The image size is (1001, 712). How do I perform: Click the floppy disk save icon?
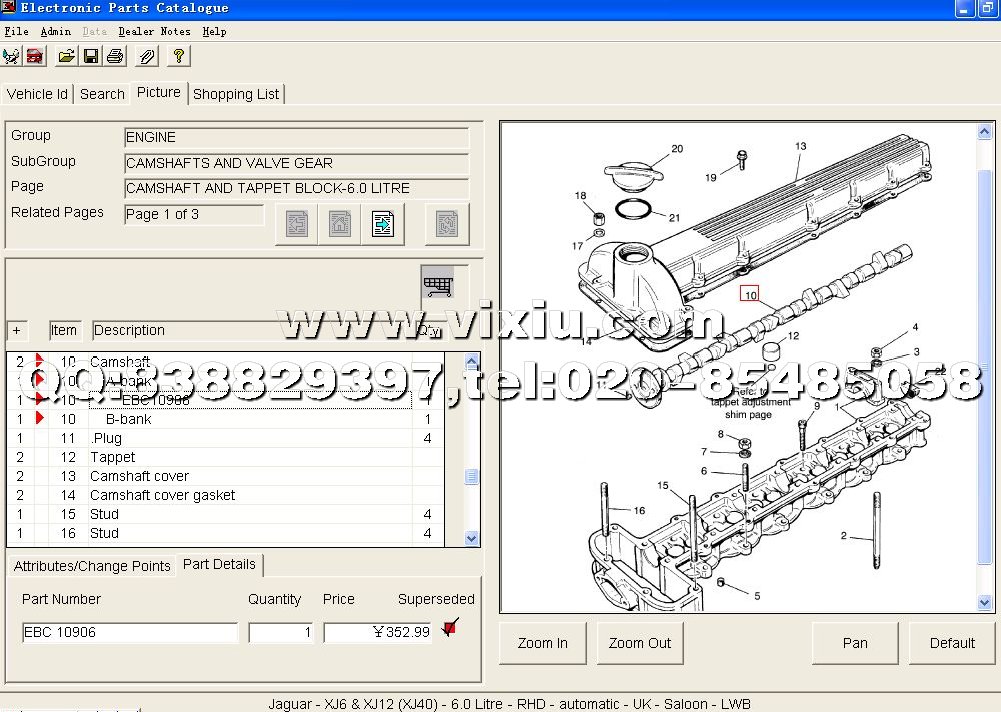point(91,56)
